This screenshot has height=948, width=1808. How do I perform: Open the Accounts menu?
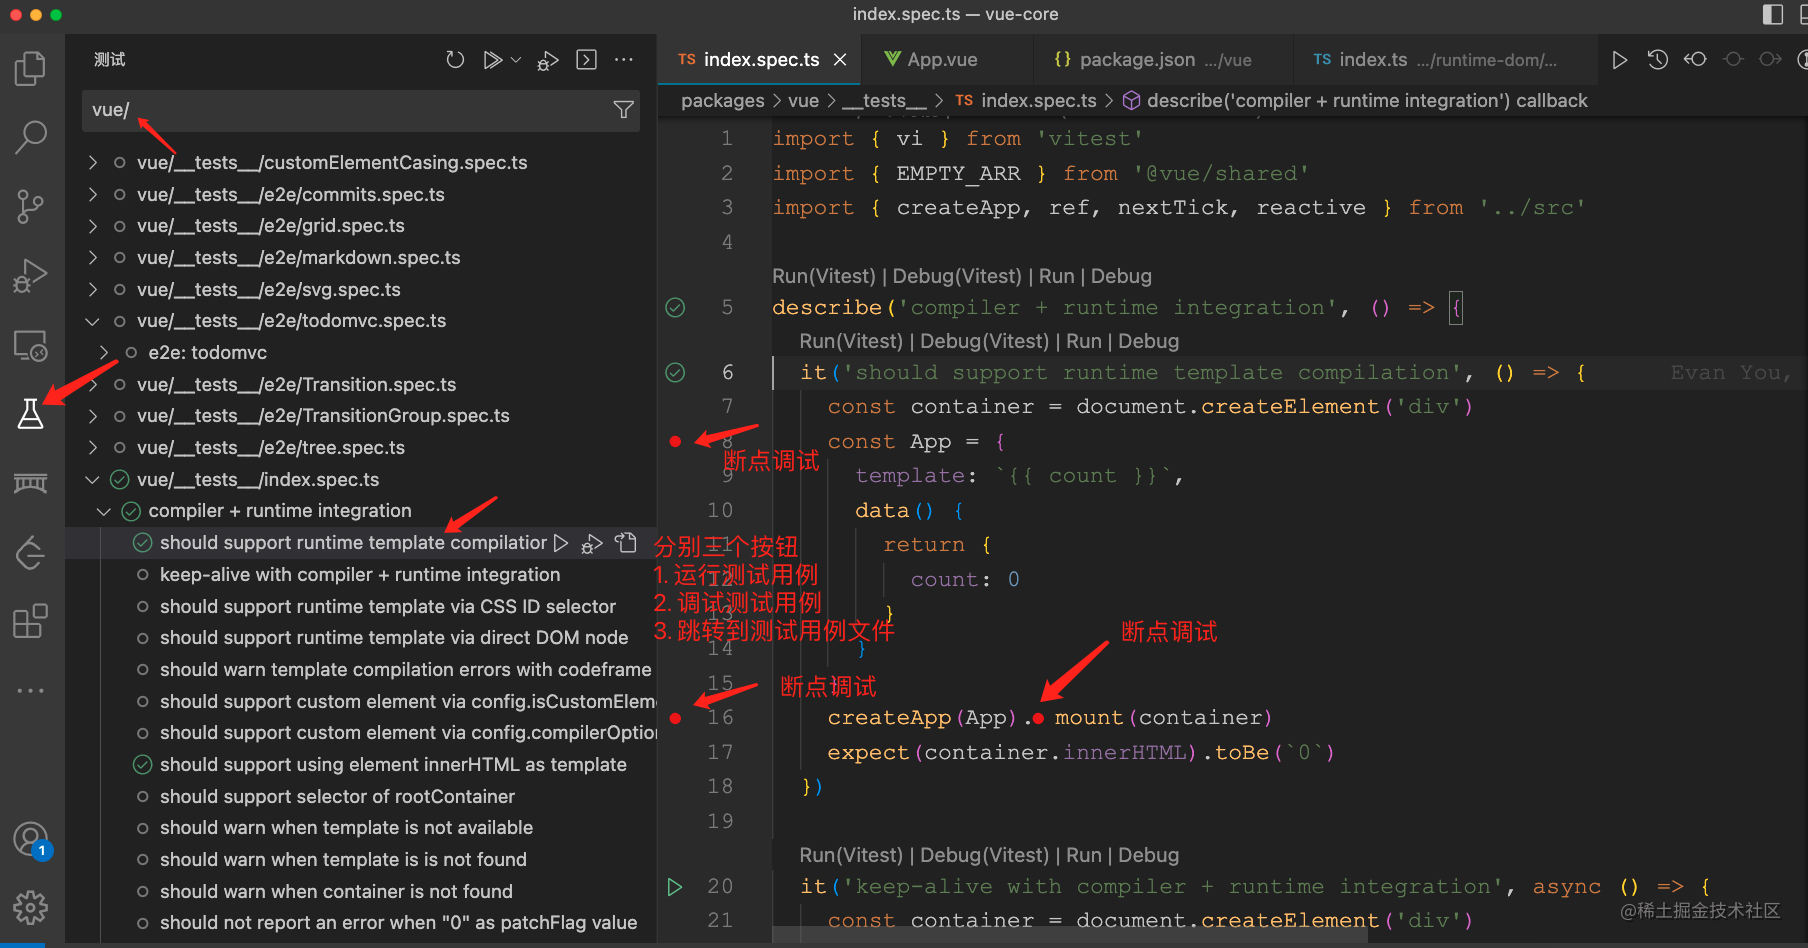[x=30, y=839]
